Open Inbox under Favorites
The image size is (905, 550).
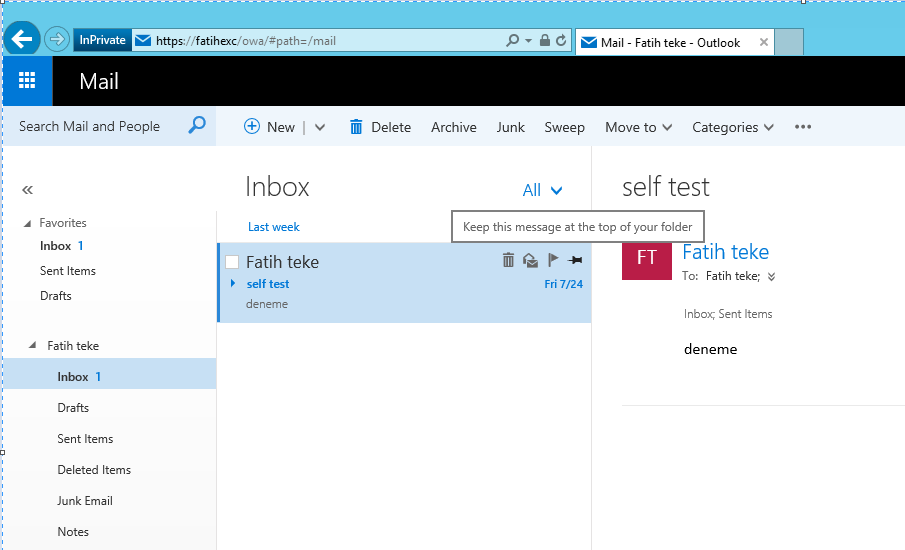click(x=55, y=246)
